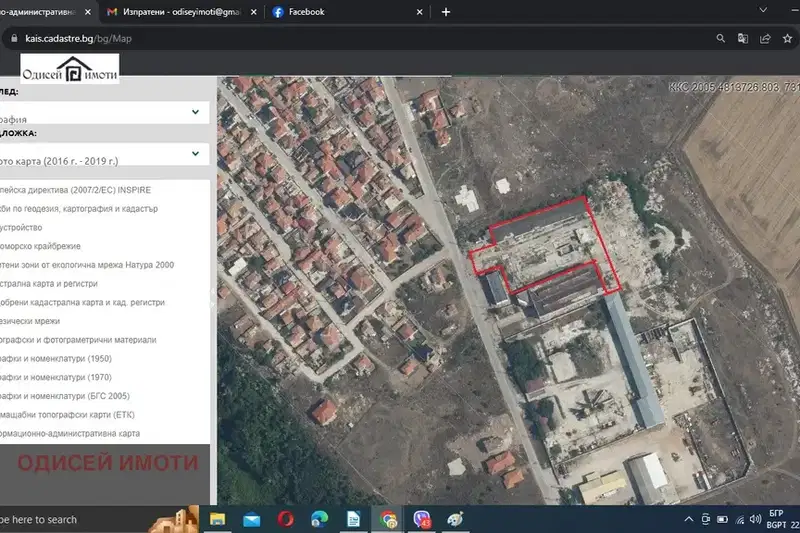Viewport: 800px width, 533px height.
Task: Select 'ографски и фотограметрични материали' layer
Action: [78, 340]
